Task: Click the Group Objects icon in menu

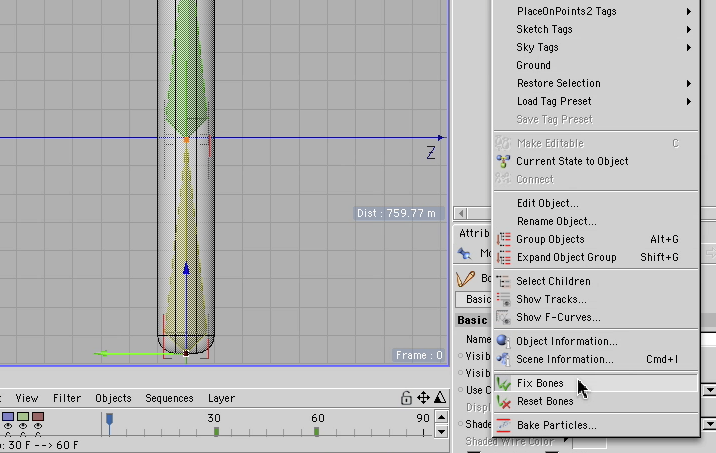Action: (x=503, y=239)
